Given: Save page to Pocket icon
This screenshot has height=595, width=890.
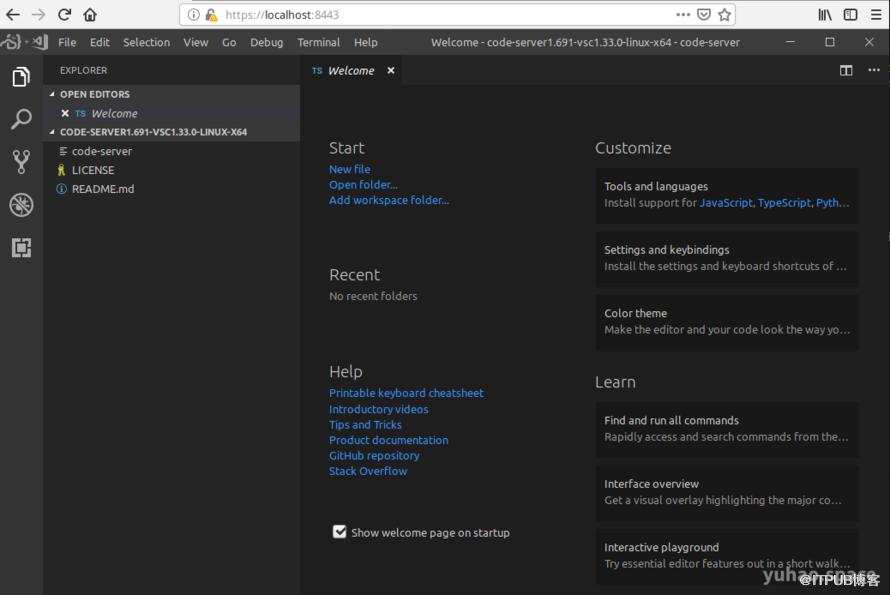Looking at the screenshot, I should tap(704, 15).
